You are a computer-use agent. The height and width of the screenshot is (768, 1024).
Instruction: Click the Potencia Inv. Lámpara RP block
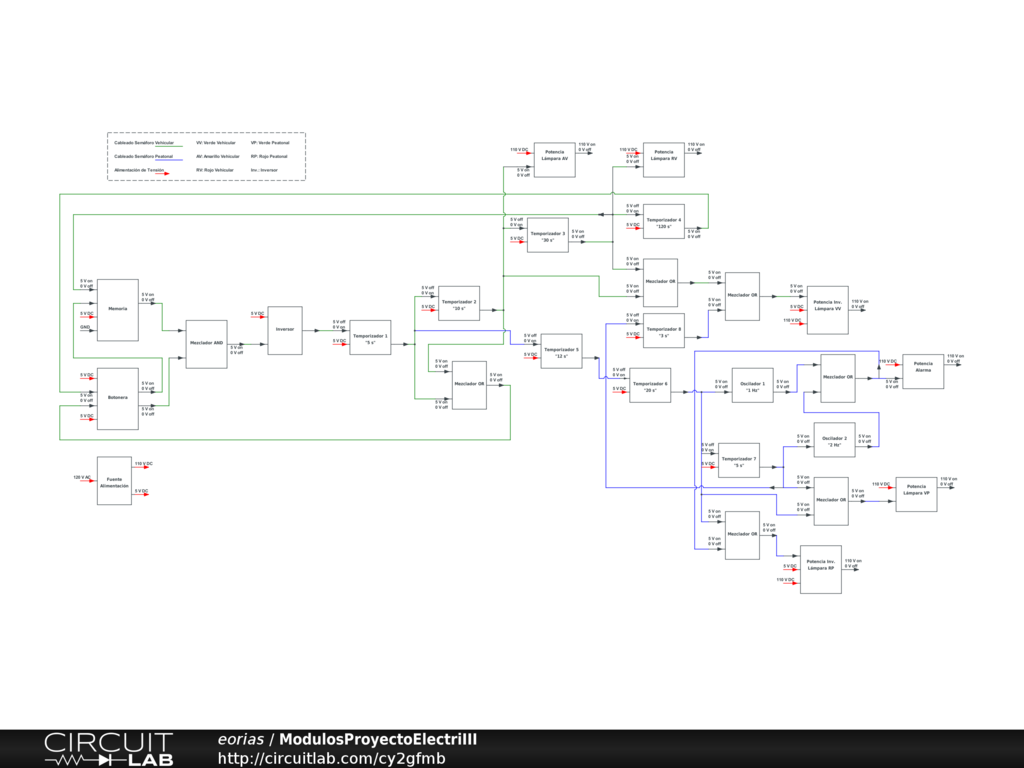tap(820, 569)
